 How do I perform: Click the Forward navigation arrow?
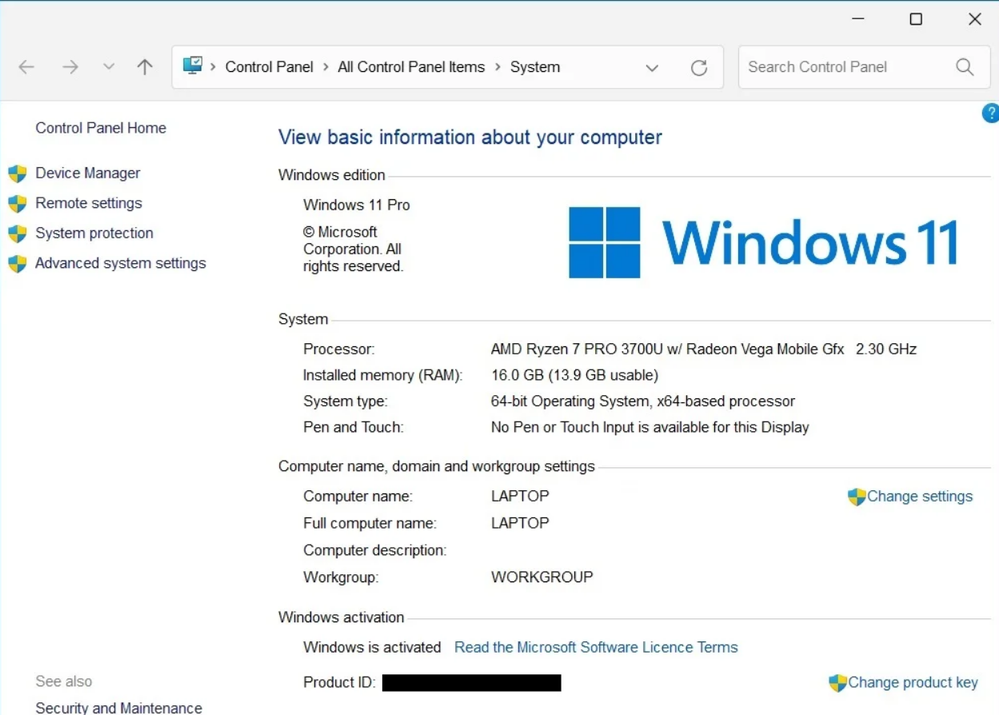(x=70, y=67)
